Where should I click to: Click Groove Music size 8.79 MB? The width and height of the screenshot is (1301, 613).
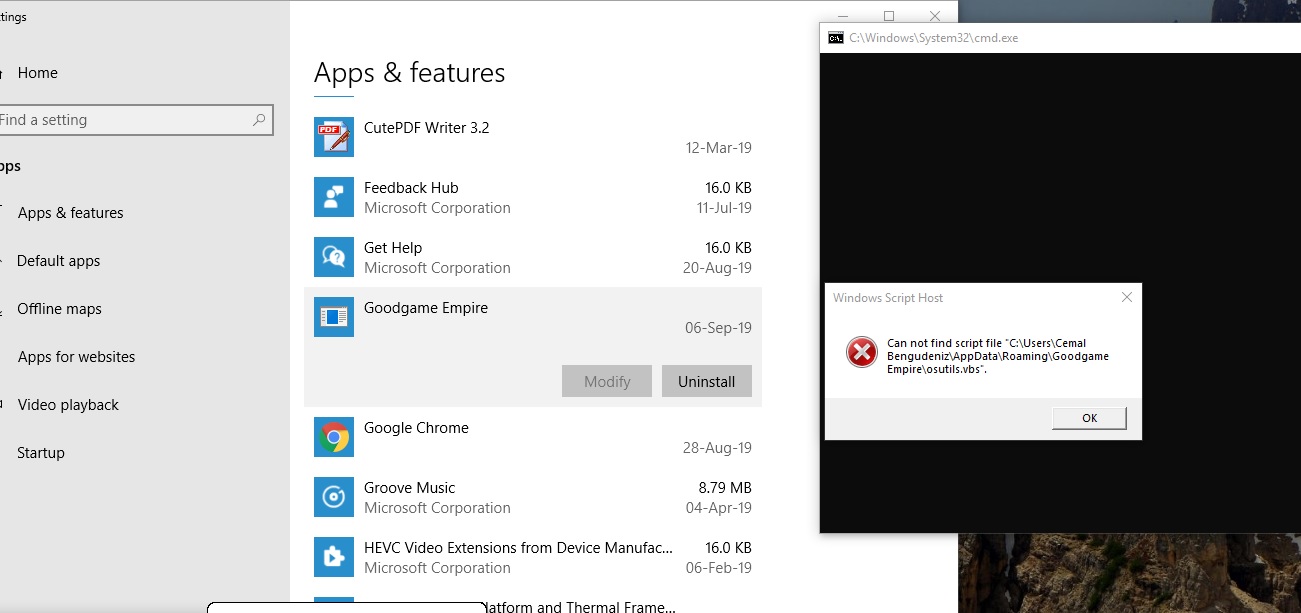[x=725, y=488]
